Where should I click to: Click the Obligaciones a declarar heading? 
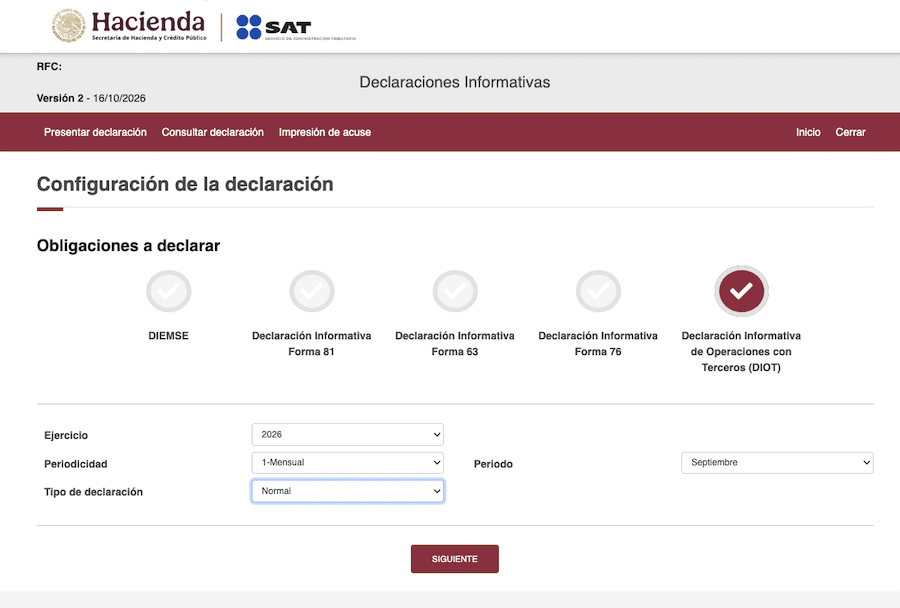129,246
